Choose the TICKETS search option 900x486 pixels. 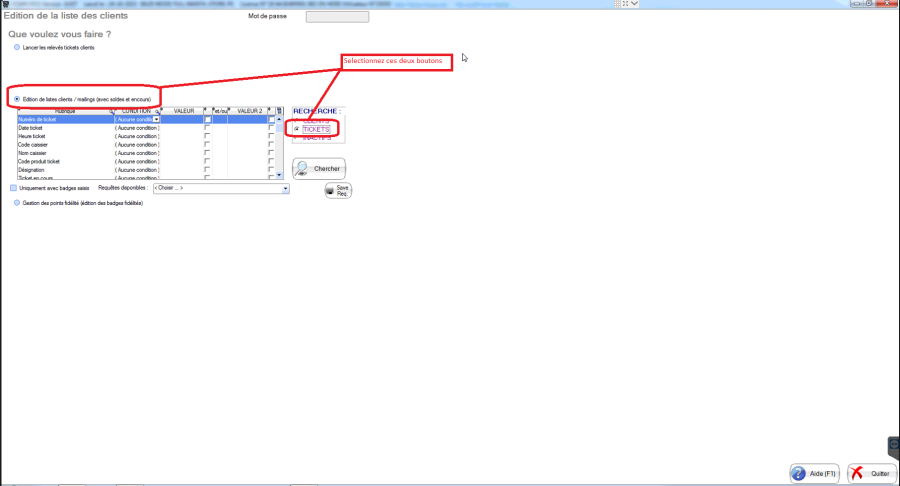click(297, 129)
